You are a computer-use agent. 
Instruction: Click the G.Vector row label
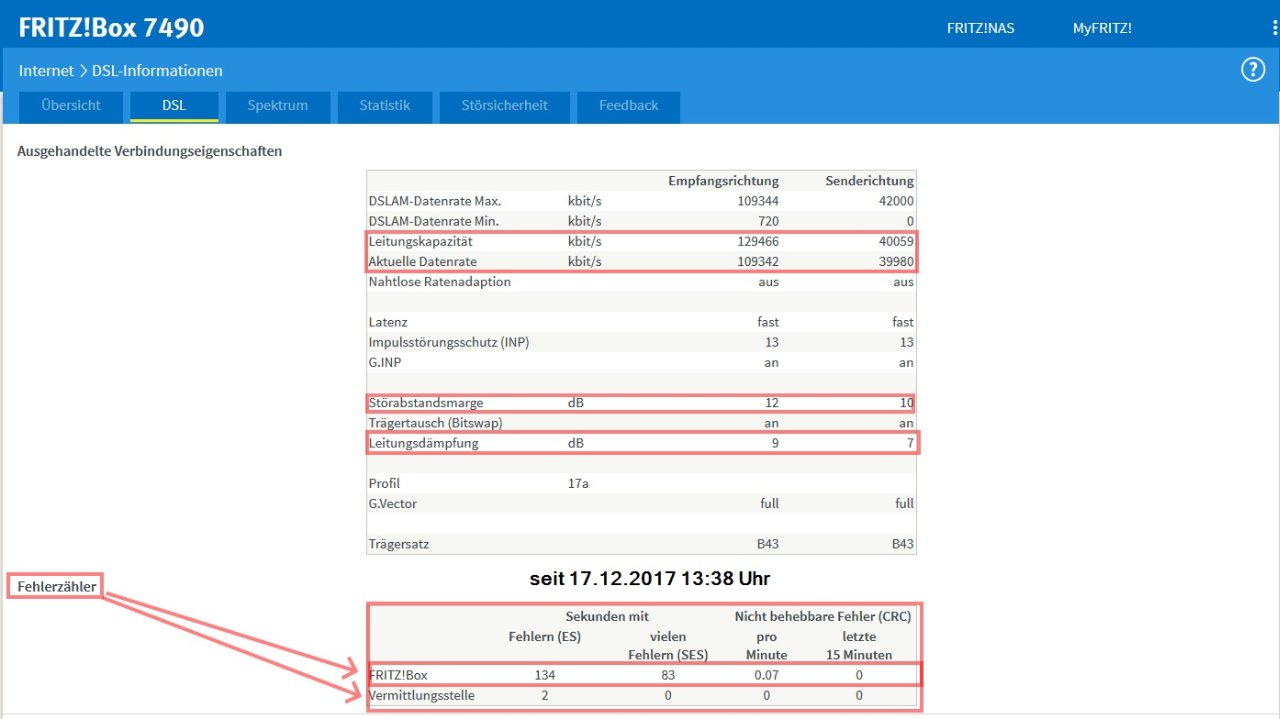[x=393, y=503]
